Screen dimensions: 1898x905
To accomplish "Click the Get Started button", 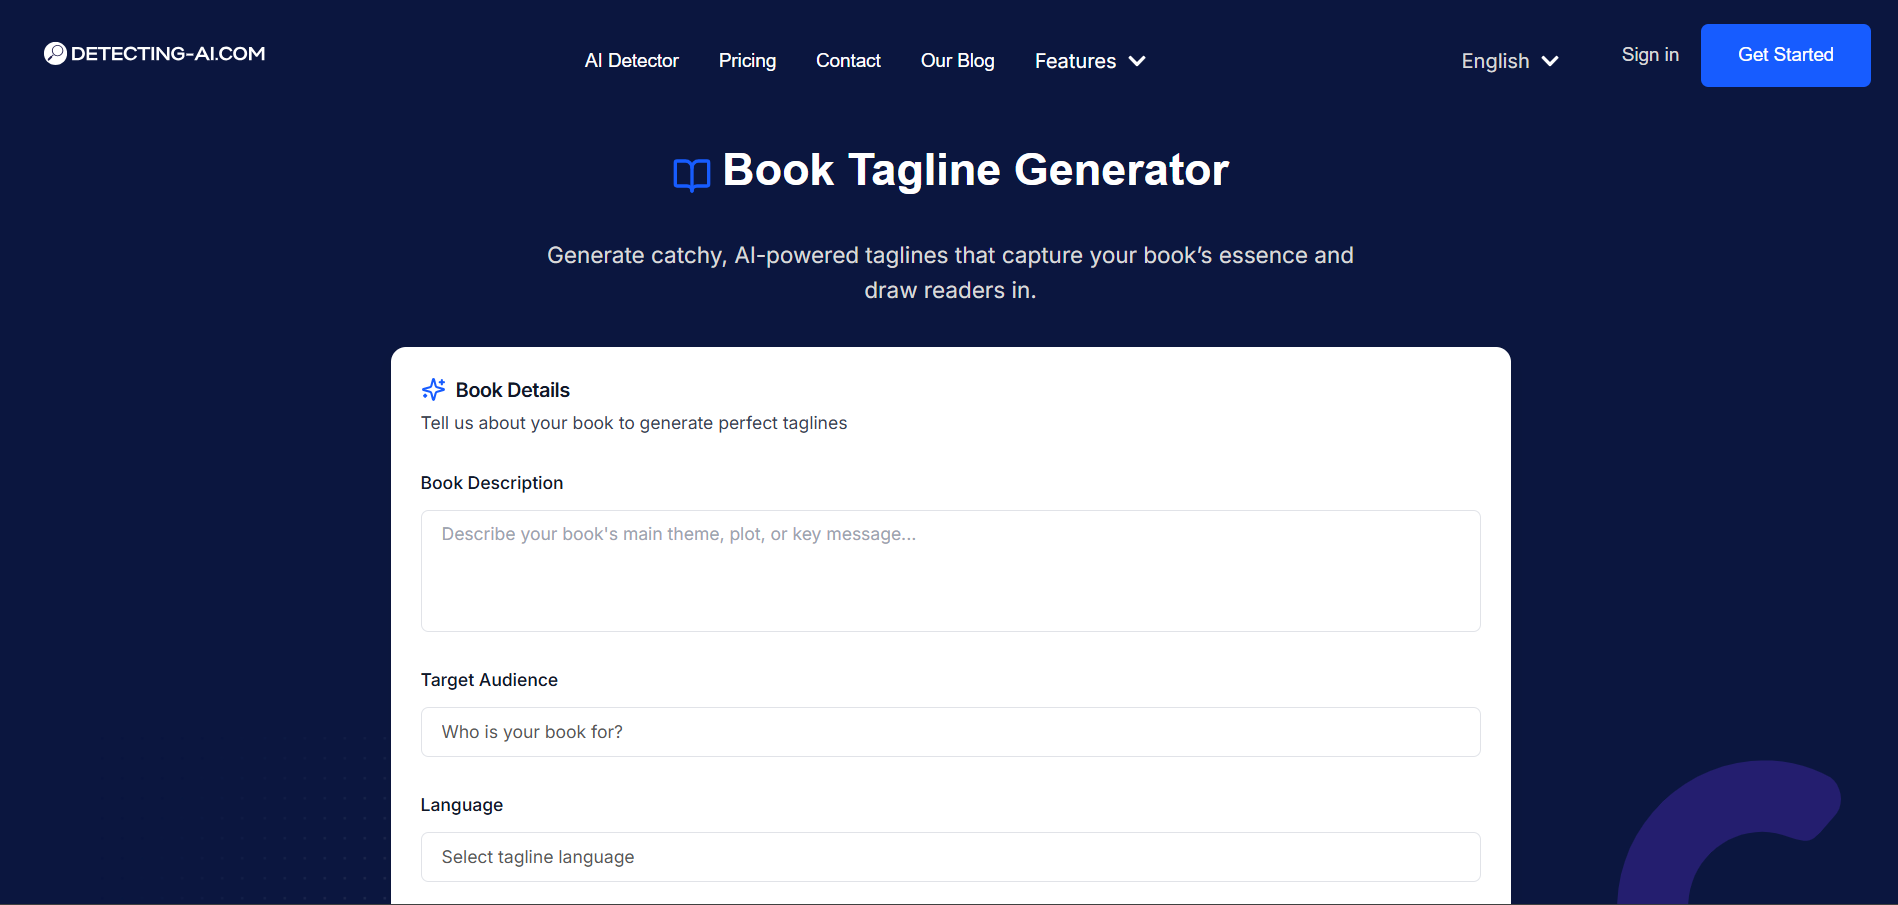I will coord(1785,55).
